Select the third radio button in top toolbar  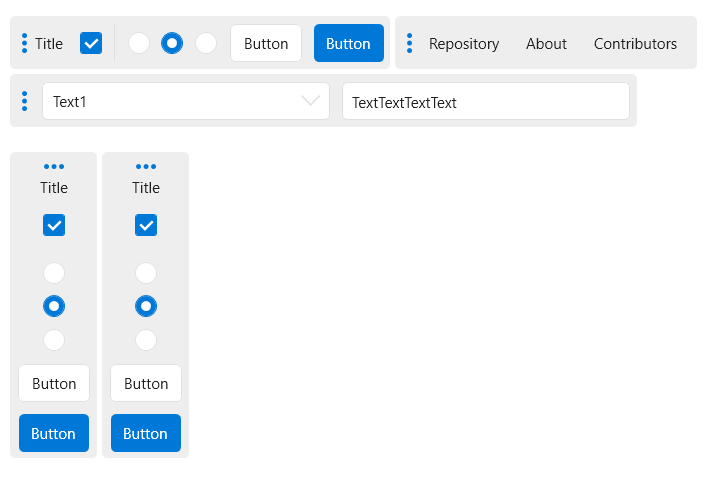tap(206, 43)
